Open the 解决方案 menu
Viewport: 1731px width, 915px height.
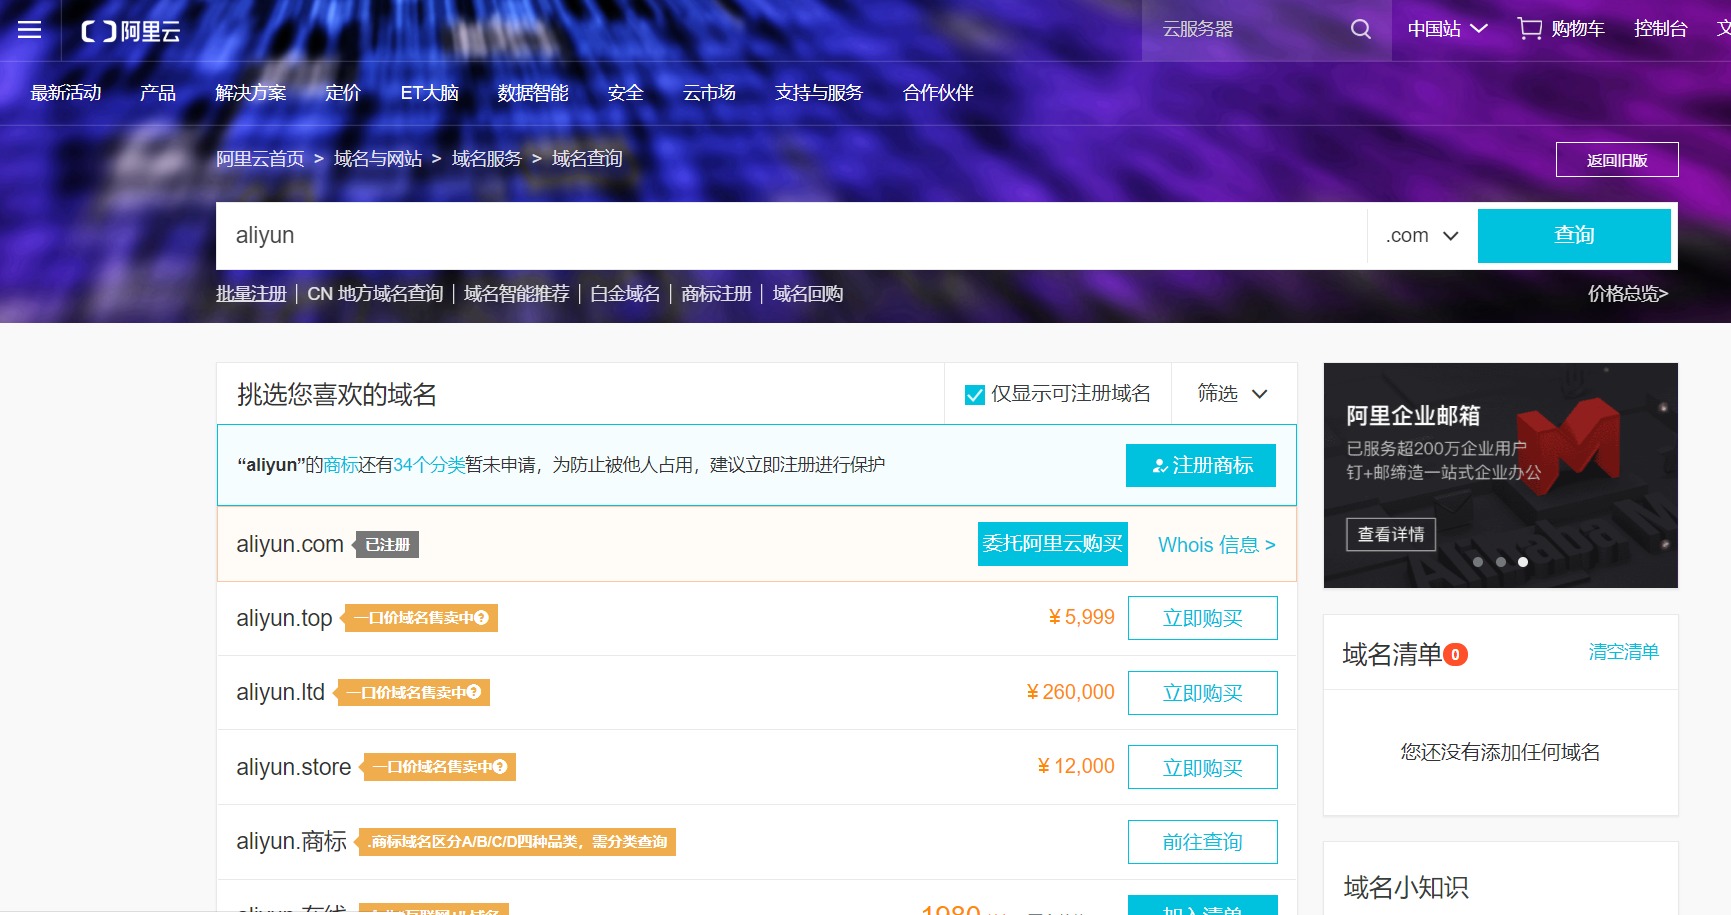pos(251,93)
